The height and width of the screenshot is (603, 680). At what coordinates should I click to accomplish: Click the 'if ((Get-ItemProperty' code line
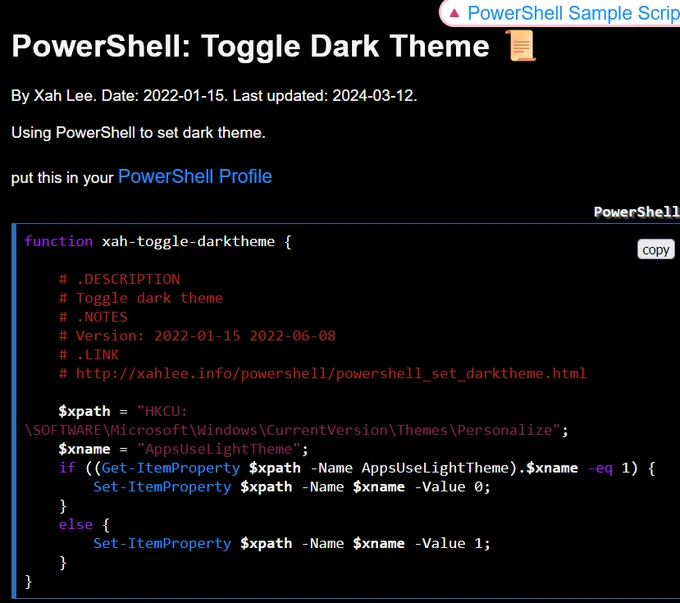pyautogui.click(x=357, y=468)
